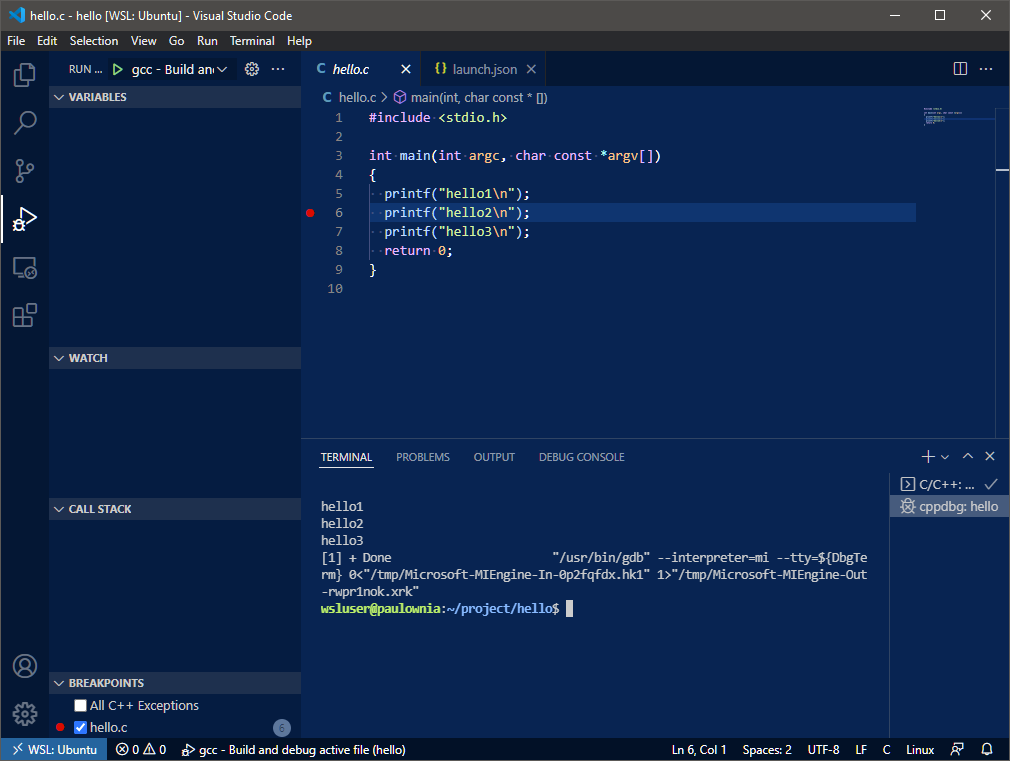
Task: Switch to the PROBLEMS panel tab
Action: coord(423,457)
